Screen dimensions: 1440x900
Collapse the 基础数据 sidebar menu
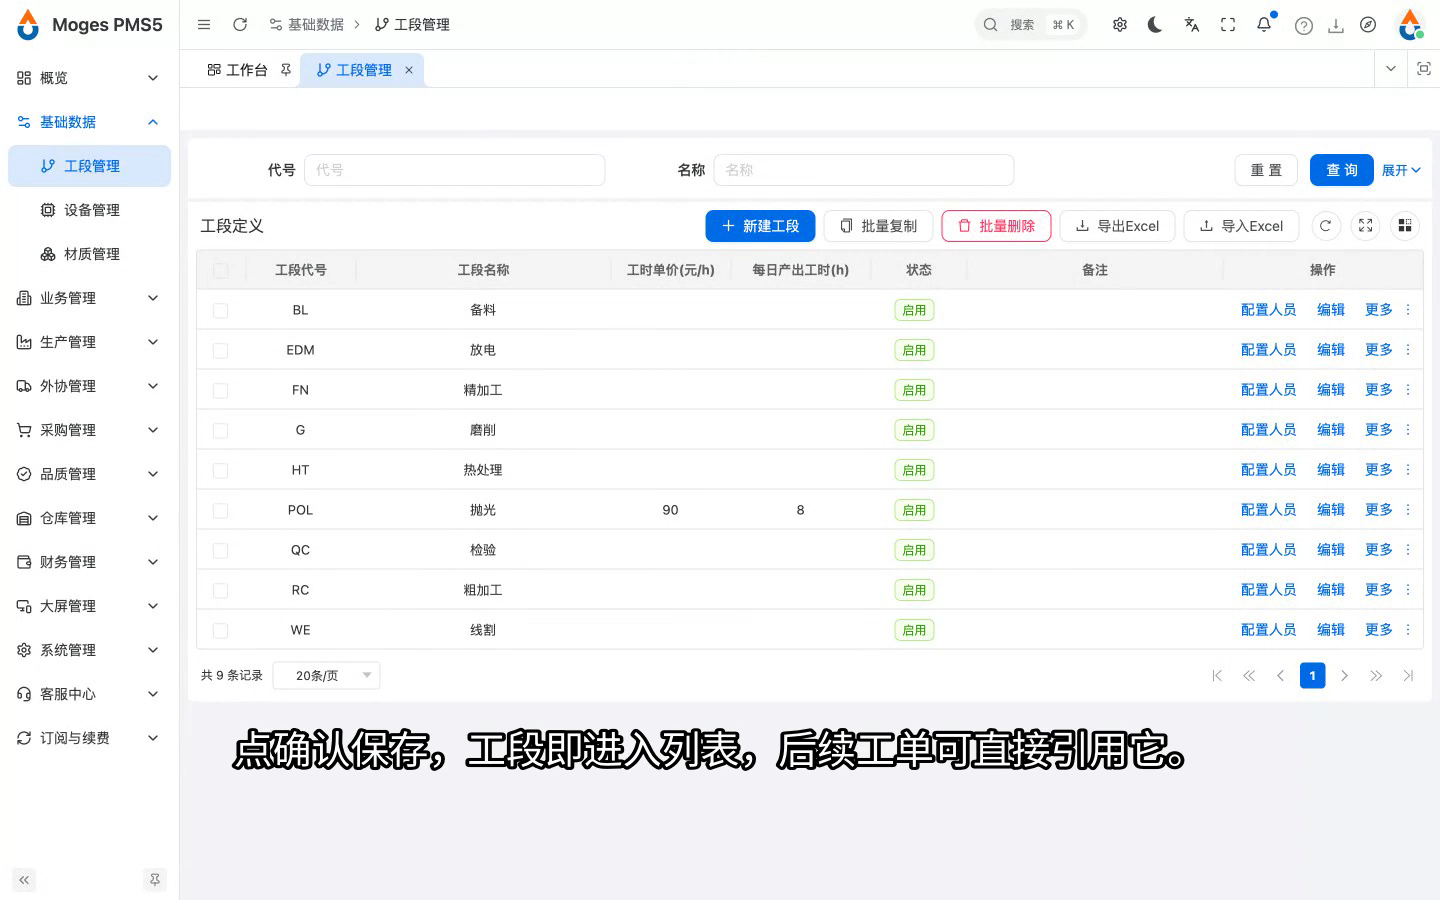89,122
